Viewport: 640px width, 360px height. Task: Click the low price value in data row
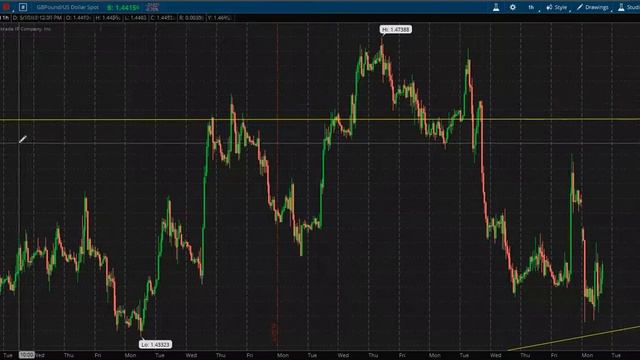tap(136, 18)
